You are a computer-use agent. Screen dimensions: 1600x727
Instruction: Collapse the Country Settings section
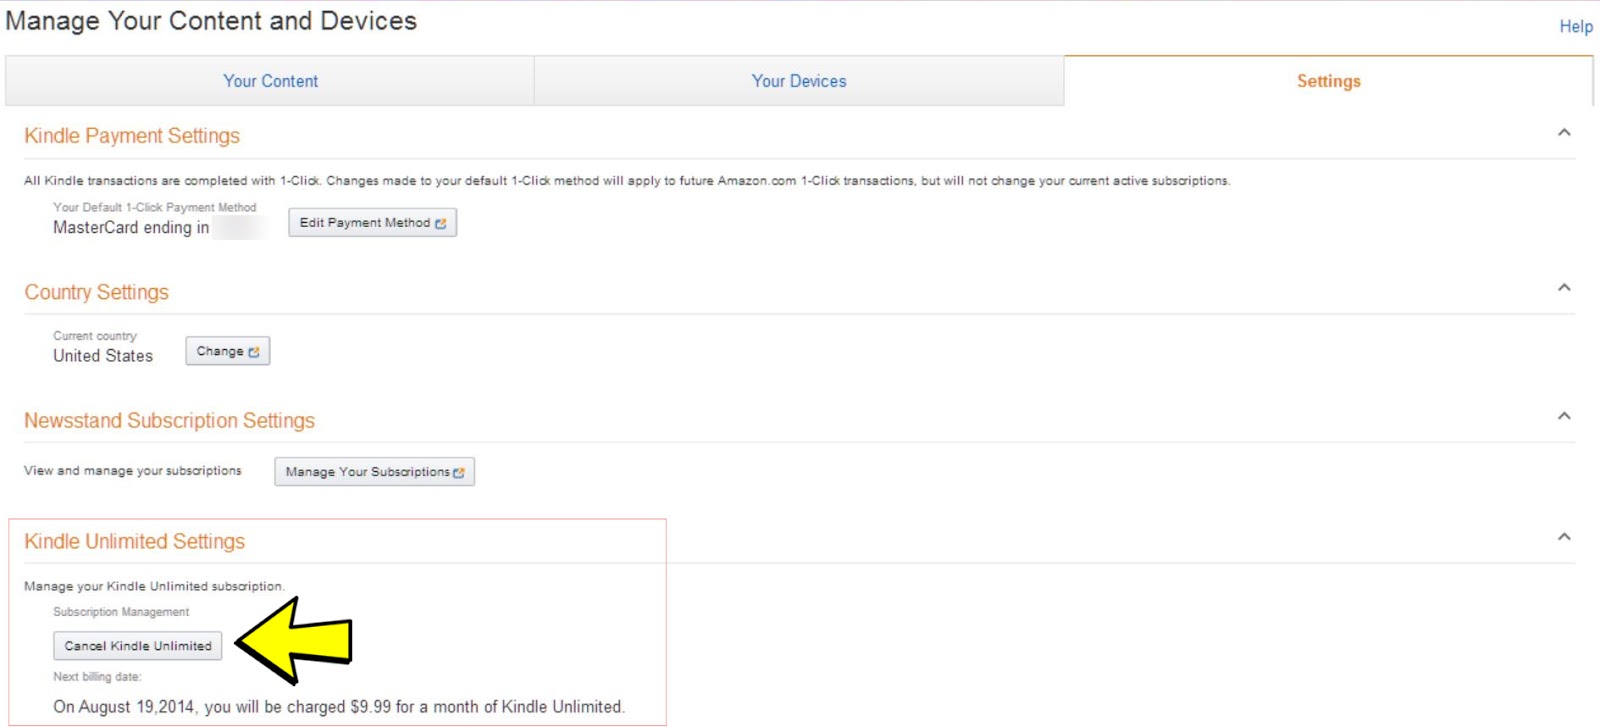pos(1564,288)
